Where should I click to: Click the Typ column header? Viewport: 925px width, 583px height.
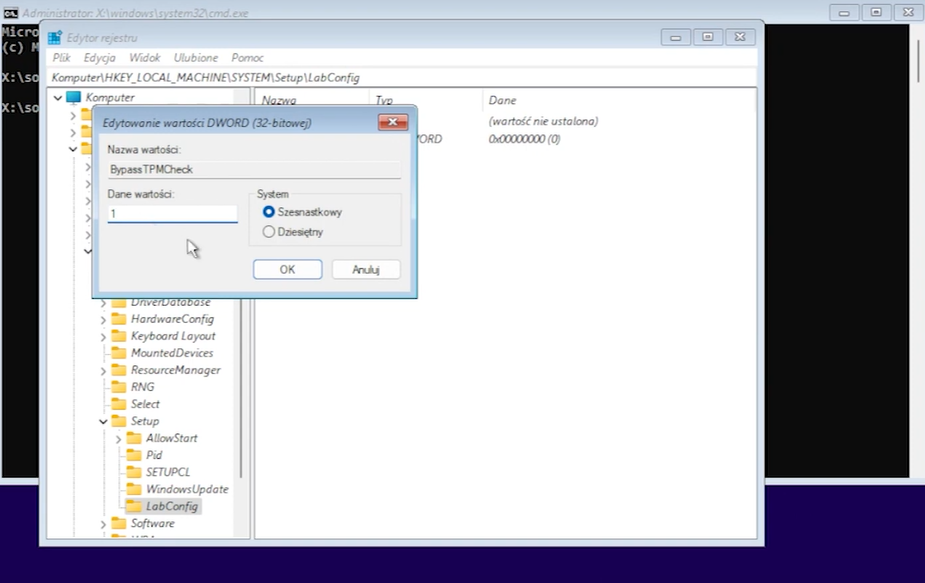[x=426, y=100]
